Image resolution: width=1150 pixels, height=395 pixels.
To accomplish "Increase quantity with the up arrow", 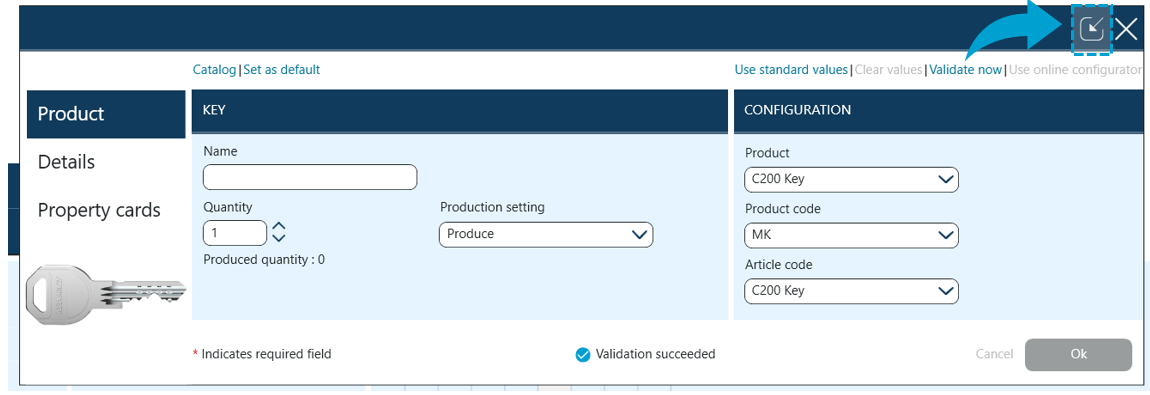I will click(279, 226).
